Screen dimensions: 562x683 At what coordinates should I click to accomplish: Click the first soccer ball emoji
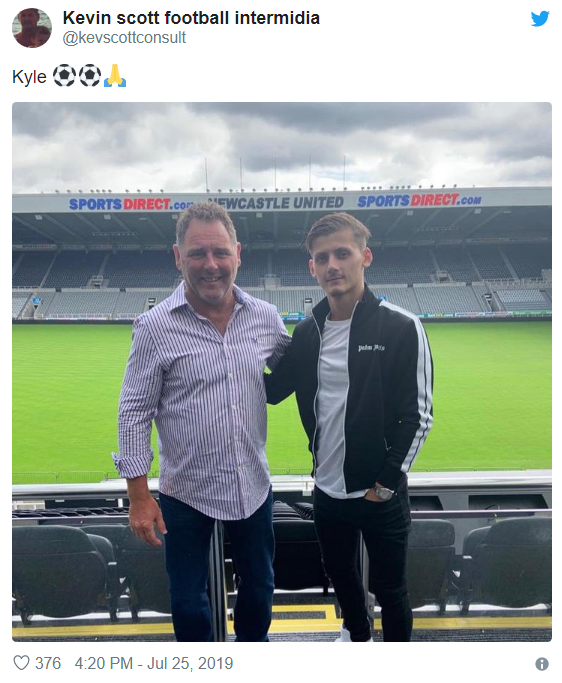pos(64,75)
